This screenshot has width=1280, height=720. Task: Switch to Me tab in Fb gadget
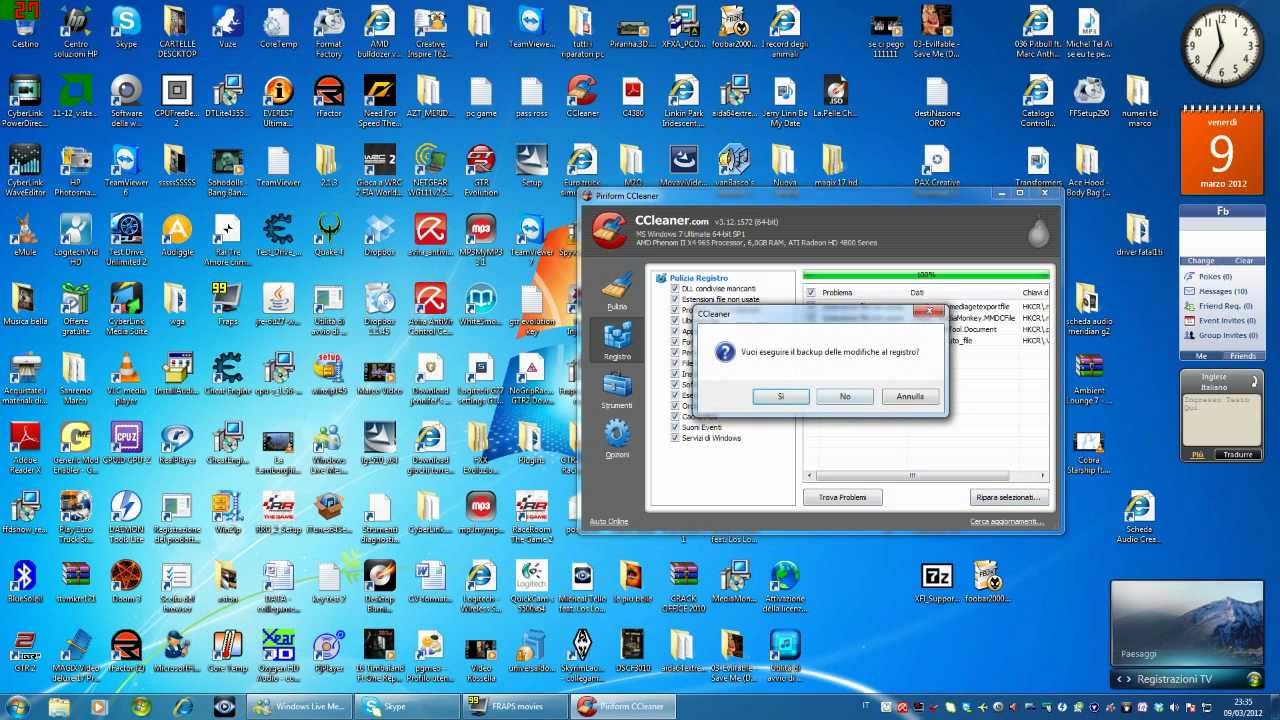(x=1201, y=356)
